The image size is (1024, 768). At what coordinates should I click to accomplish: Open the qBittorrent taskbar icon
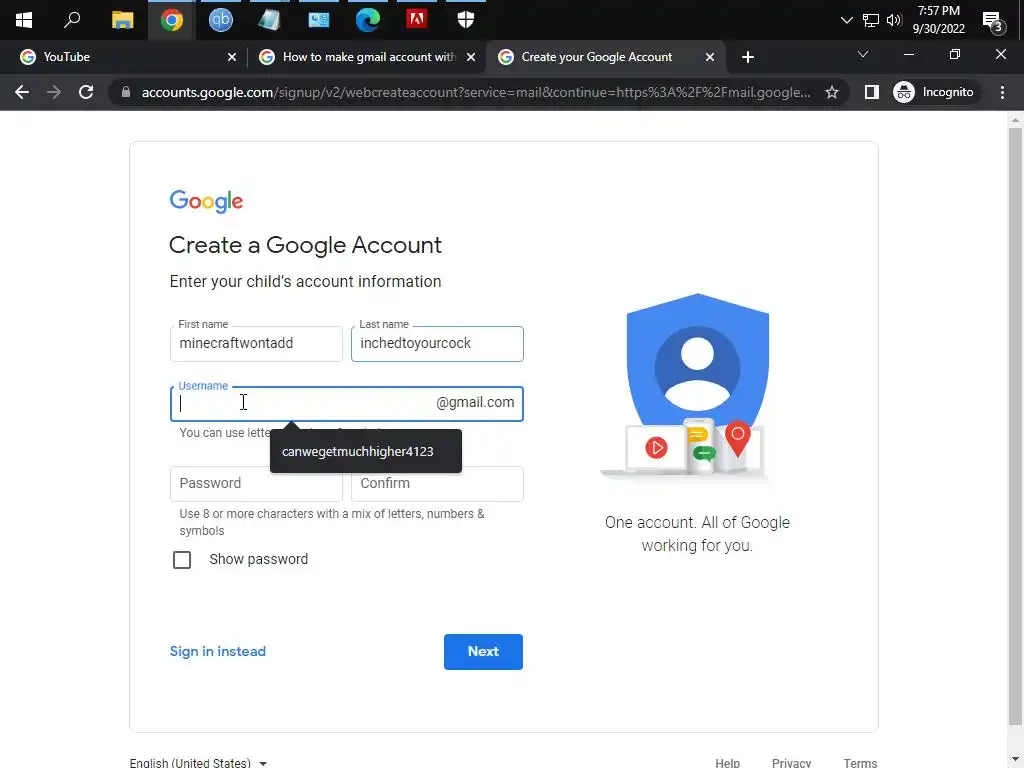click(x=221, y=20)
